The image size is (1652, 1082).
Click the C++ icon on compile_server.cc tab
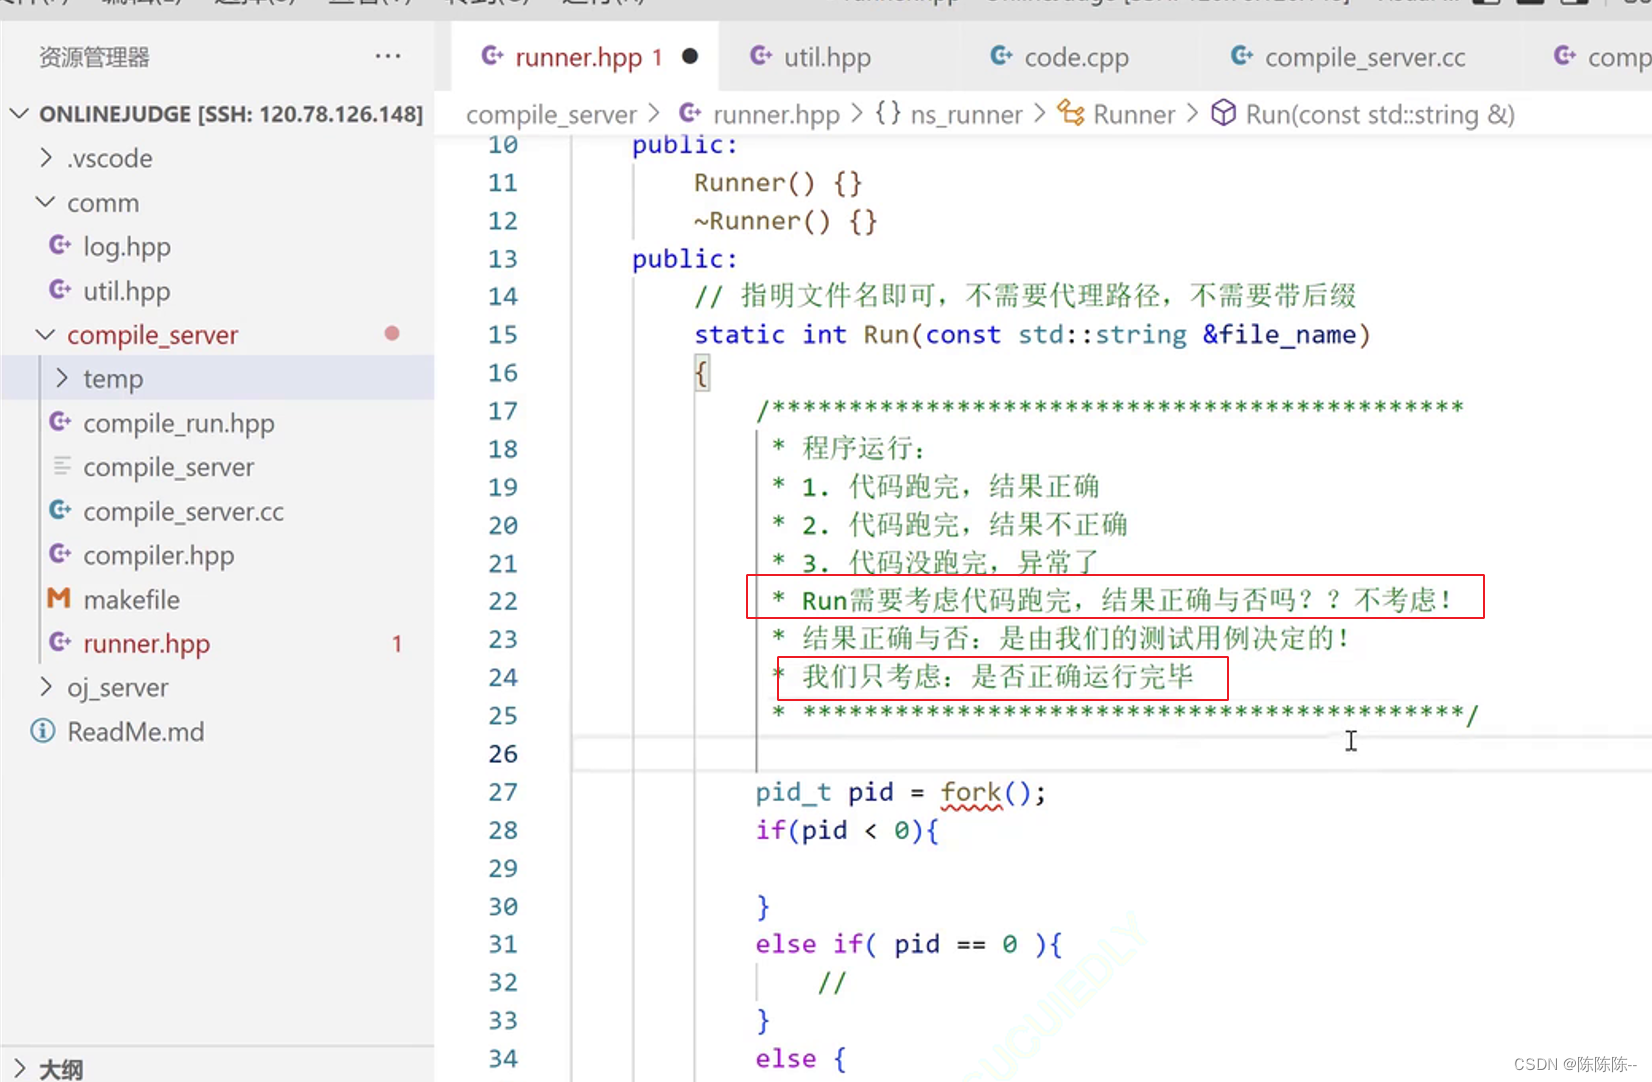point(1242,56)
